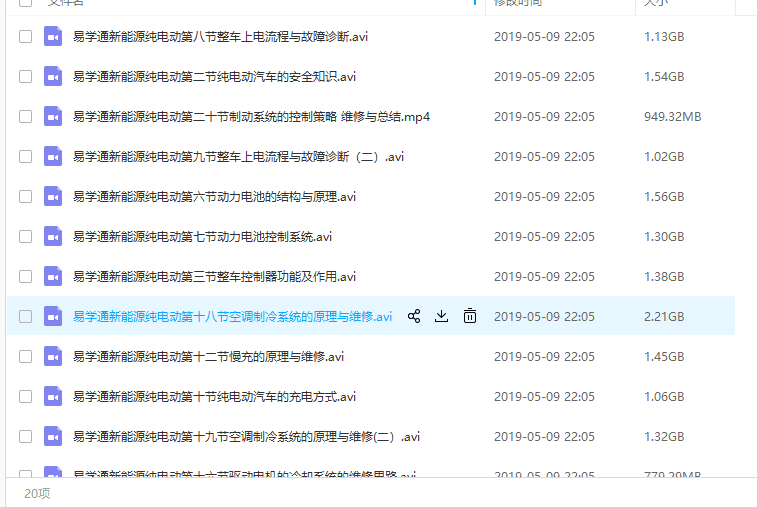The width and height of the screenshot is (757, 507).
Task: Tick checkbox for 第七节动力电池控制系统.avi
Action: click(26, 237)
